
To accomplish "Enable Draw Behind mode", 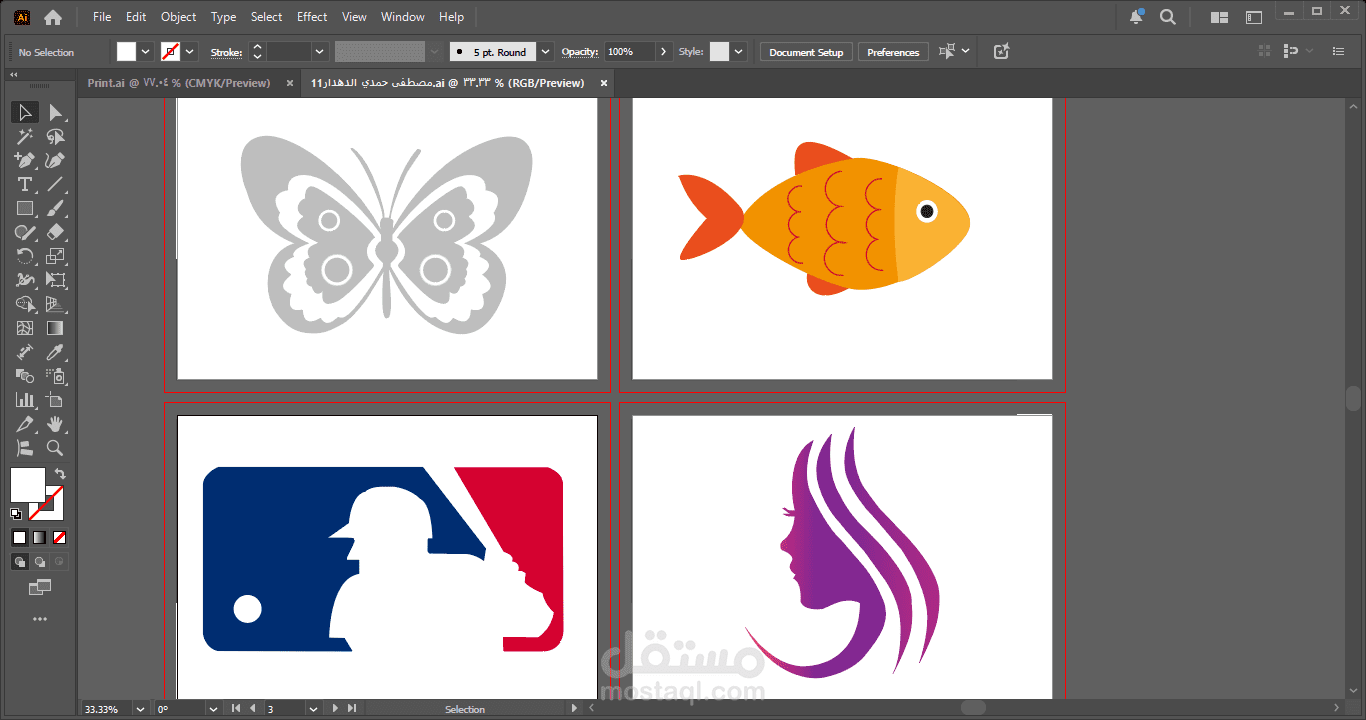I will point(40,562).
